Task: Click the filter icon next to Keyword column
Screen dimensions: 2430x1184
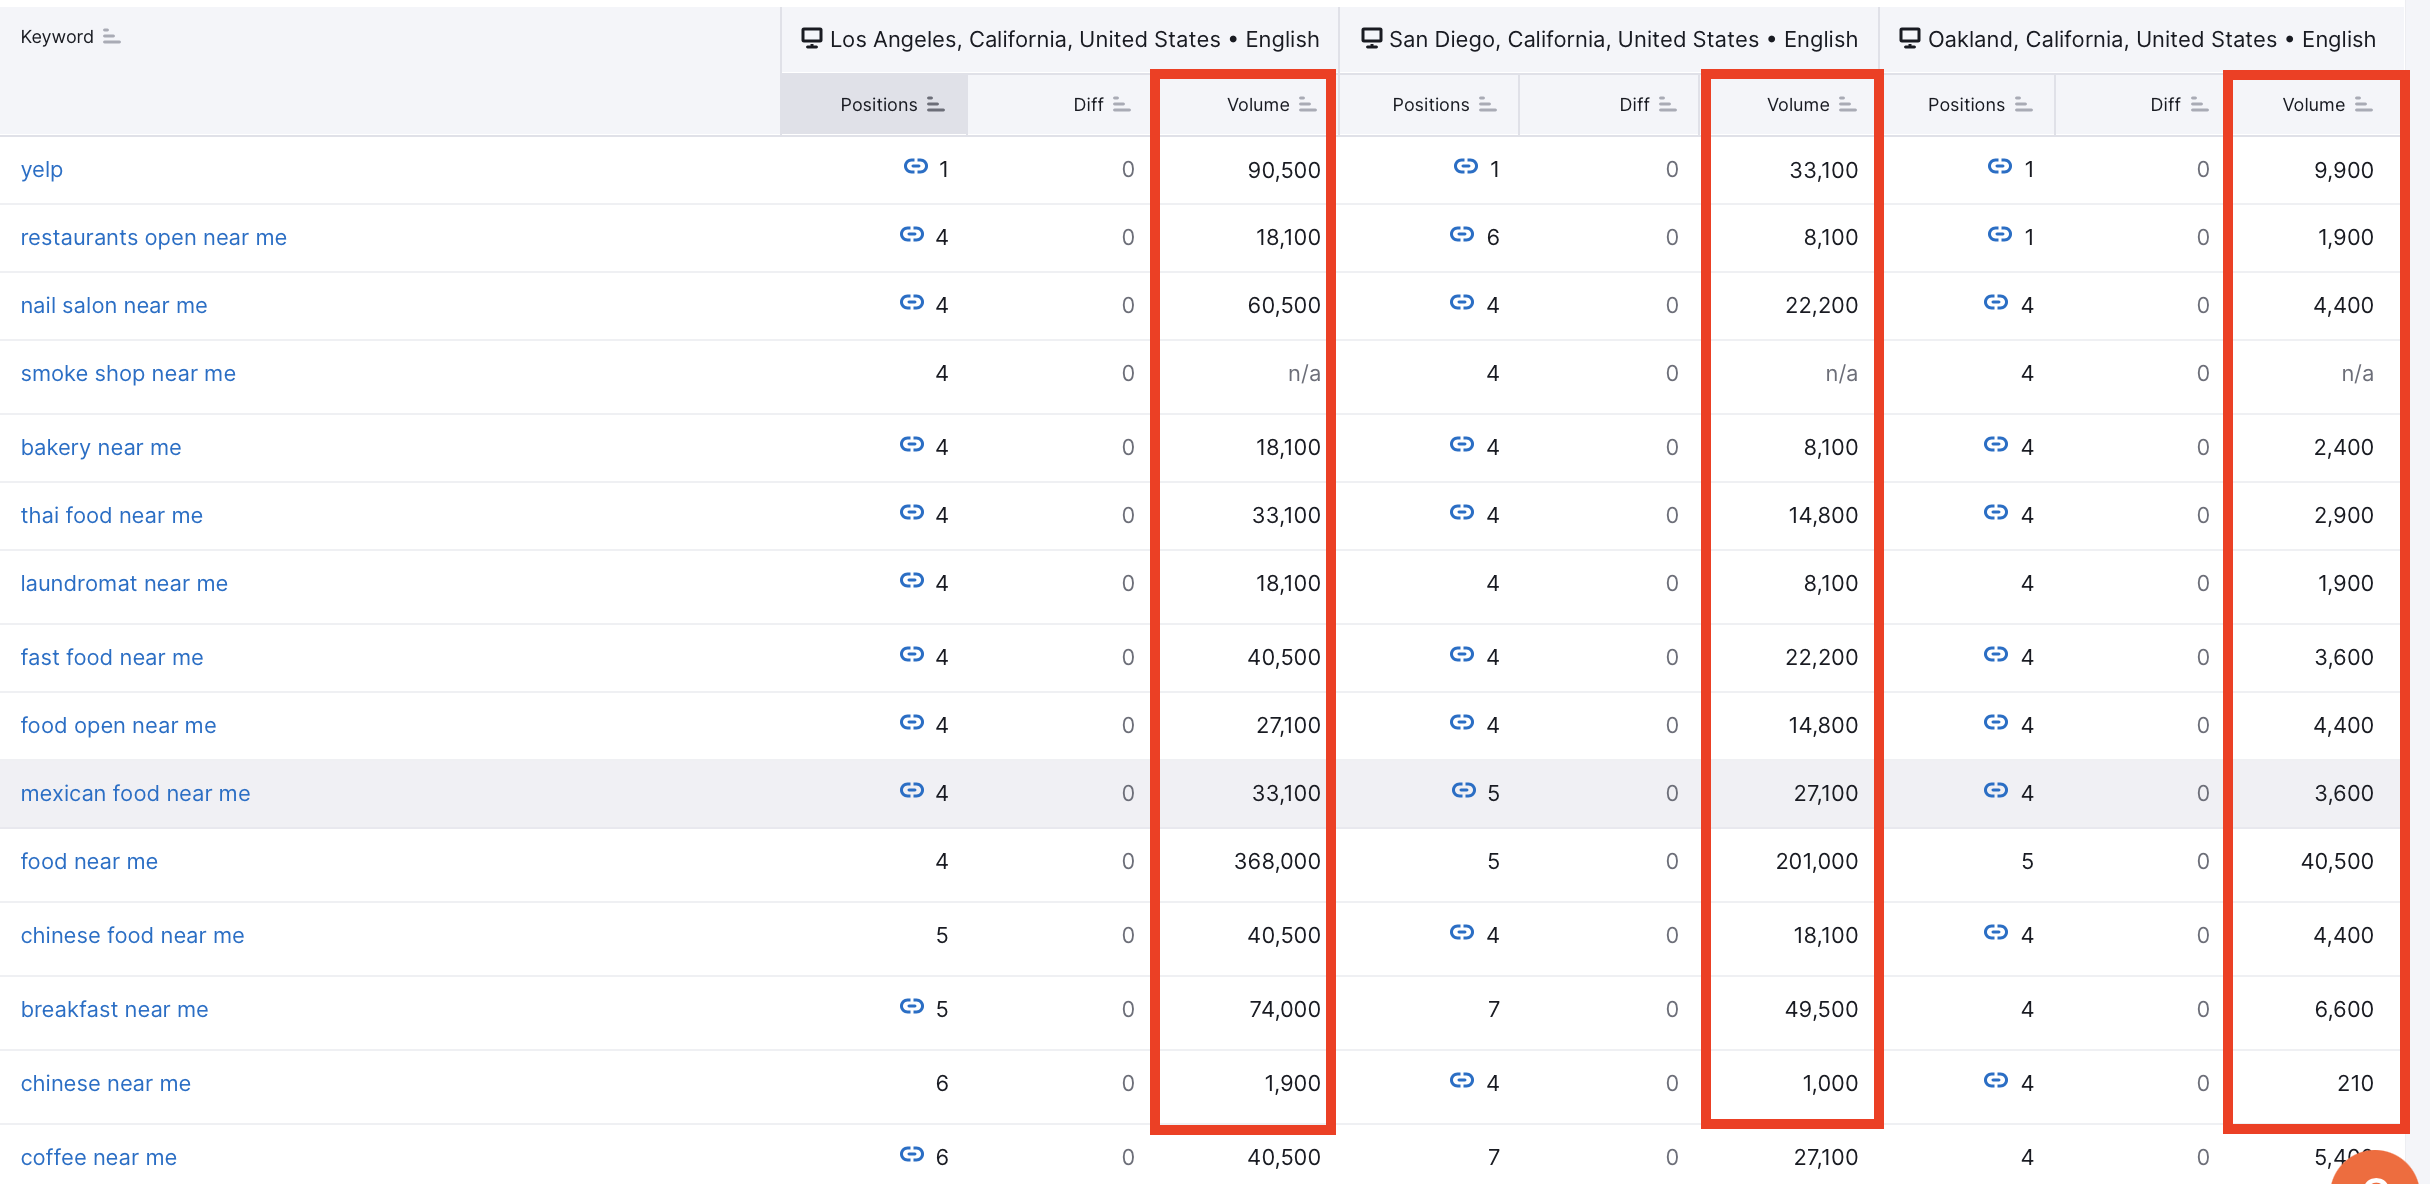Action: (116, 34)
